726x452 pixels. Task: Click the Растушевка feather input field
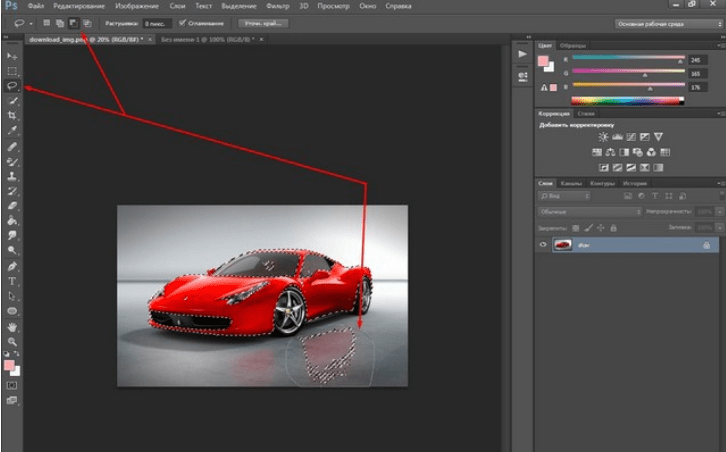tap(157, 23)
